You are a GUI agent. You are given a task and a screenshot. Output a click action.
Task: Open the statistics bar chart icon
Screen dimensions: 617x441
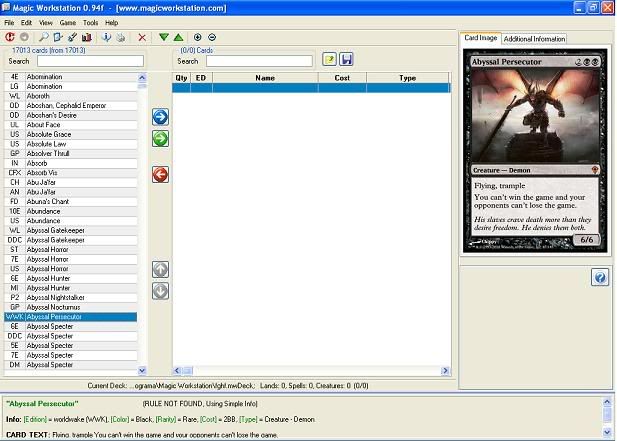tap(87, 37)
